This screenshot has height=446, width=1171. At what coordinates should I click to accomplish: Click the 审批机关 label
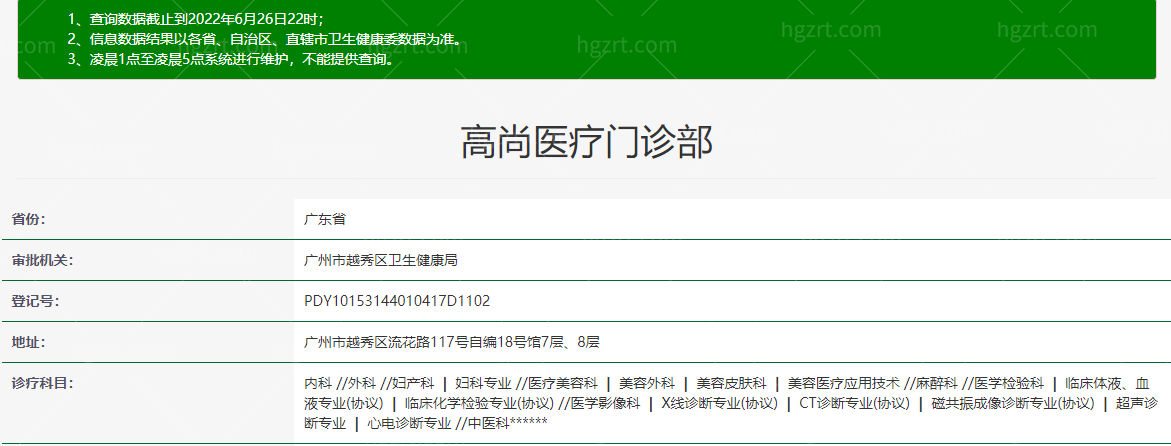(x=42, y=260)
